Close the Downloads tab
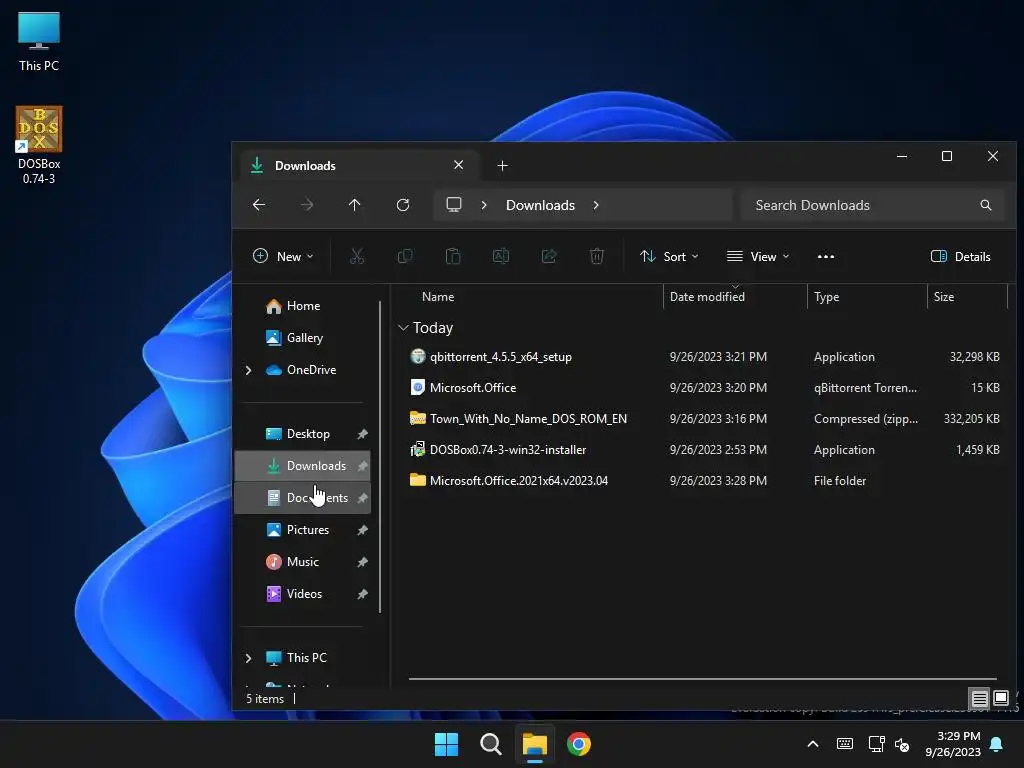1024x768 pixels. click(458, 165)
